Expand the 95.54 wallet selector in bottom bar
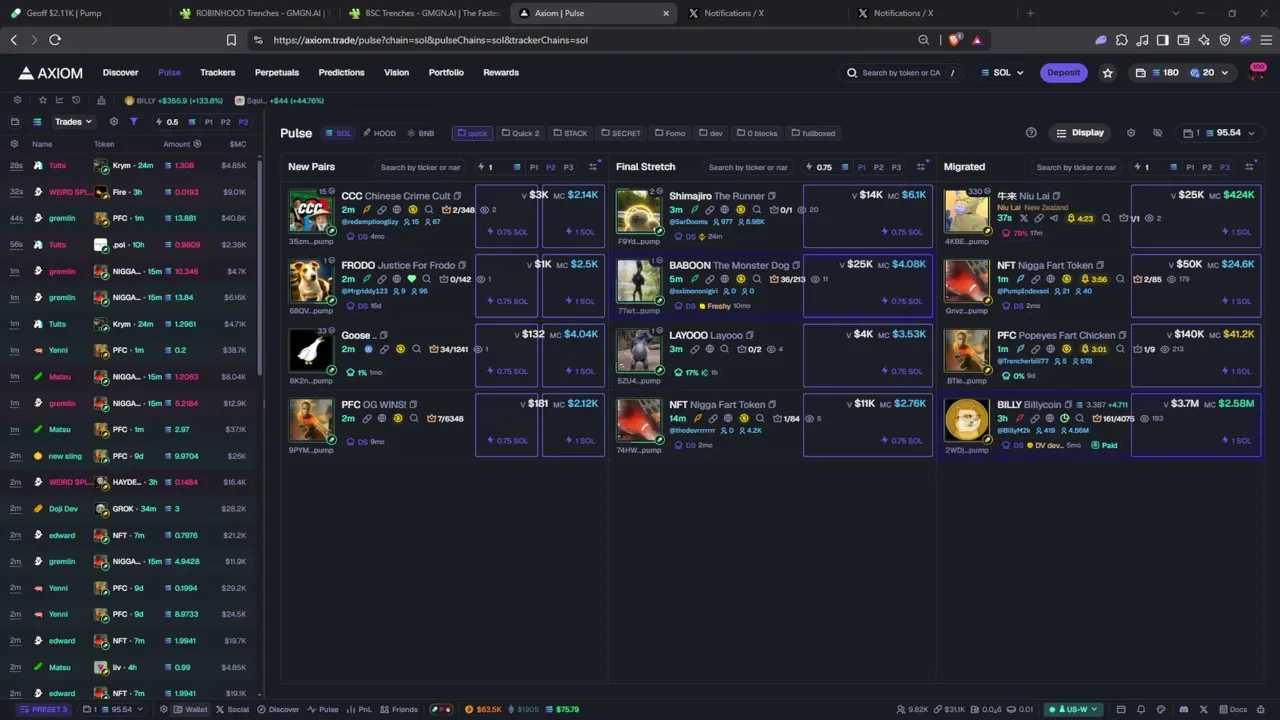The height and width of the screenshot is (720, 1280). [x=115, y=709]
